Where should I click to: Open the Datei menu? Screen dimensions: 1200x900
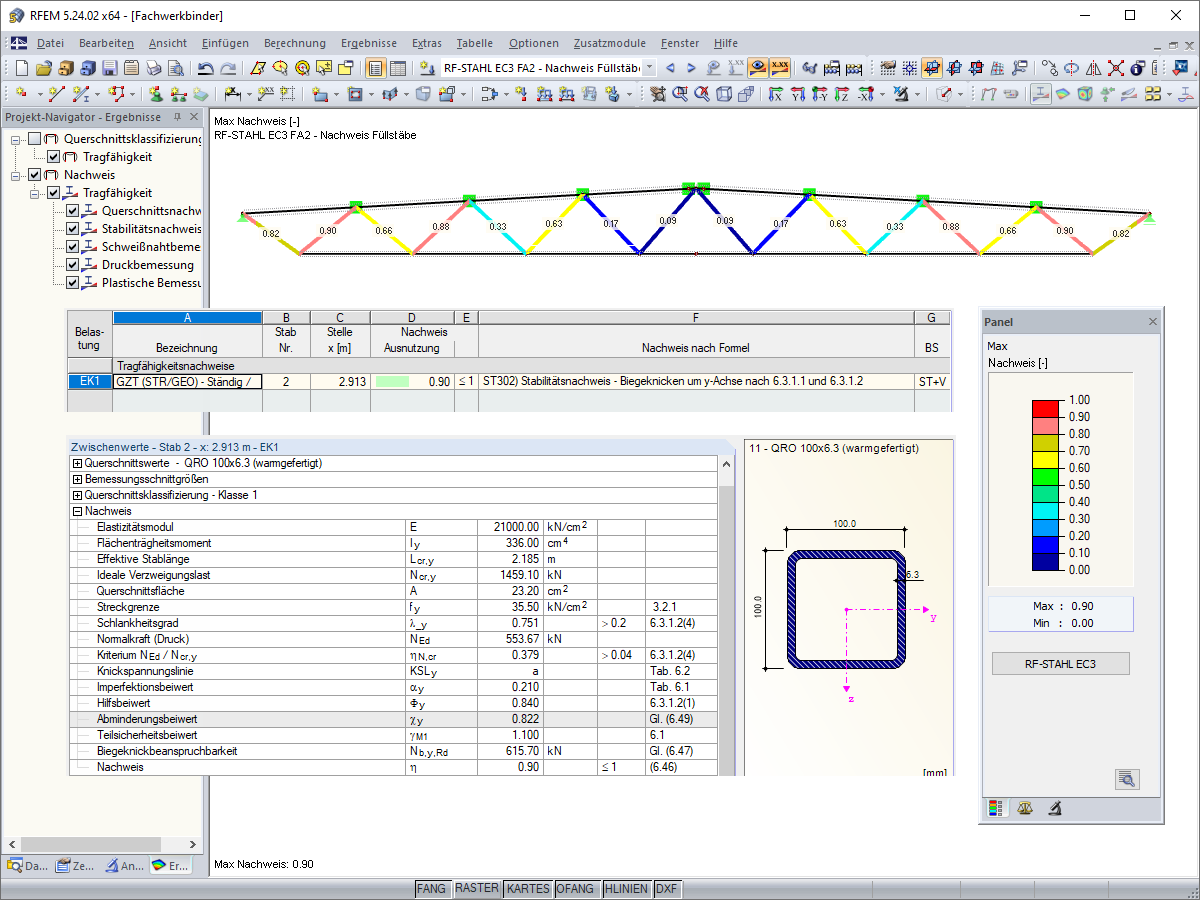50,43
